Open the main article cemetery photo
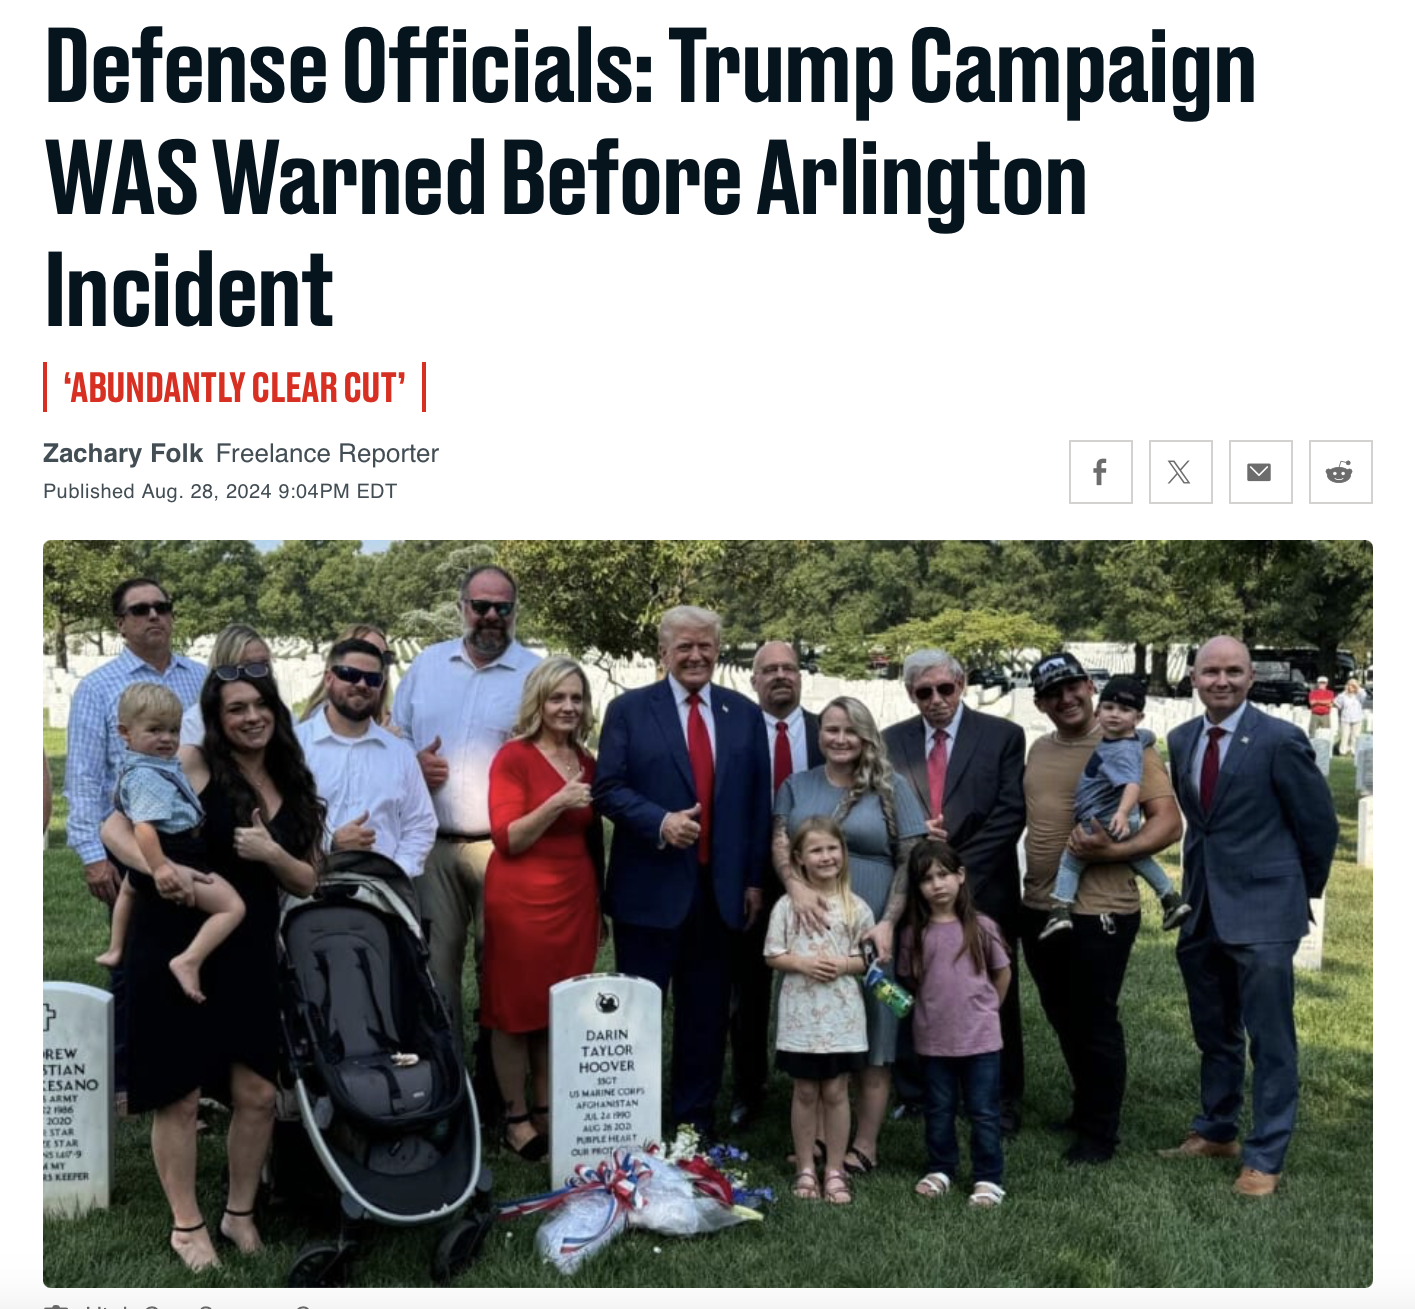The width and height of the screenshot is (1415, 1309). (x=707, y=913)
